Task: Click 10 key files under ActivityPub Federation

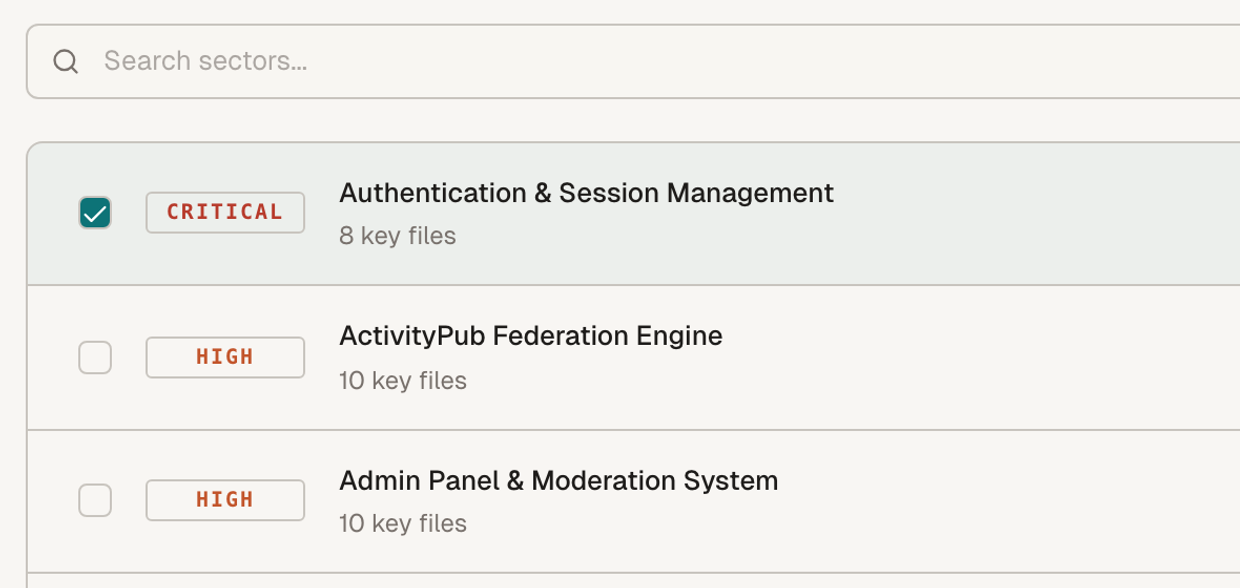Action: (x=403, y=381)
